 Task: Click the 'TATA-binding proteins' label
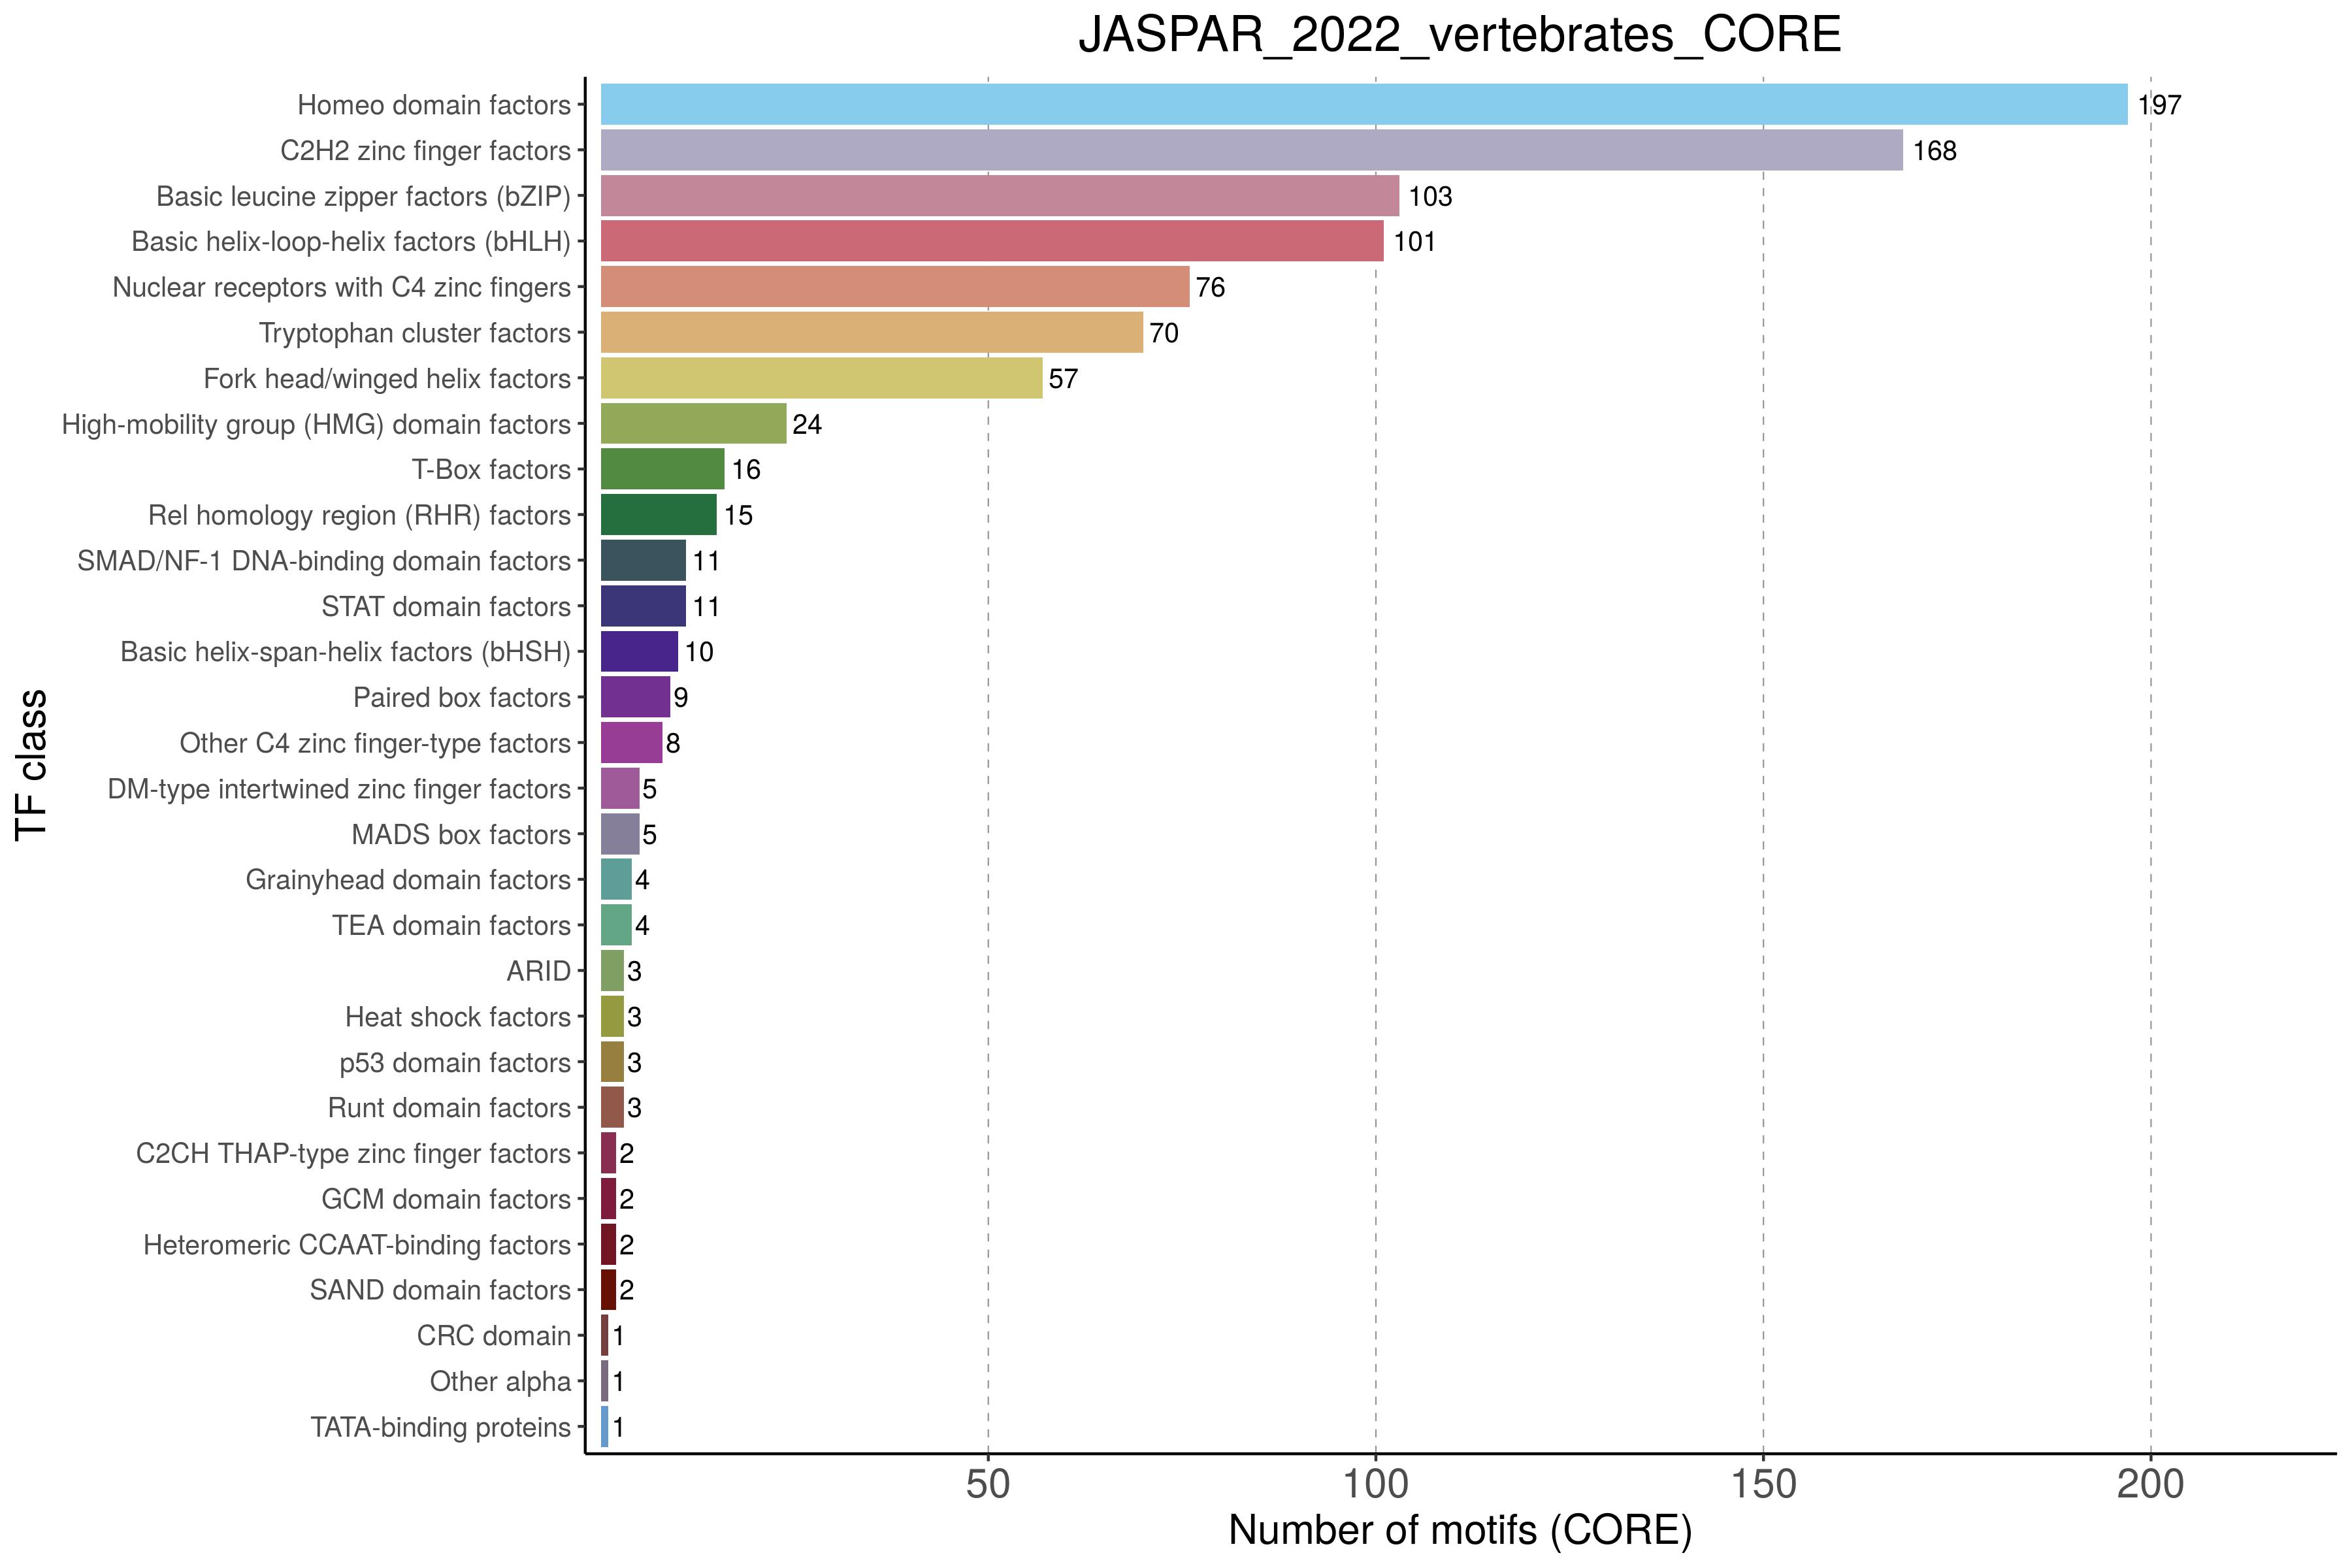click(x=440, y=1427)
